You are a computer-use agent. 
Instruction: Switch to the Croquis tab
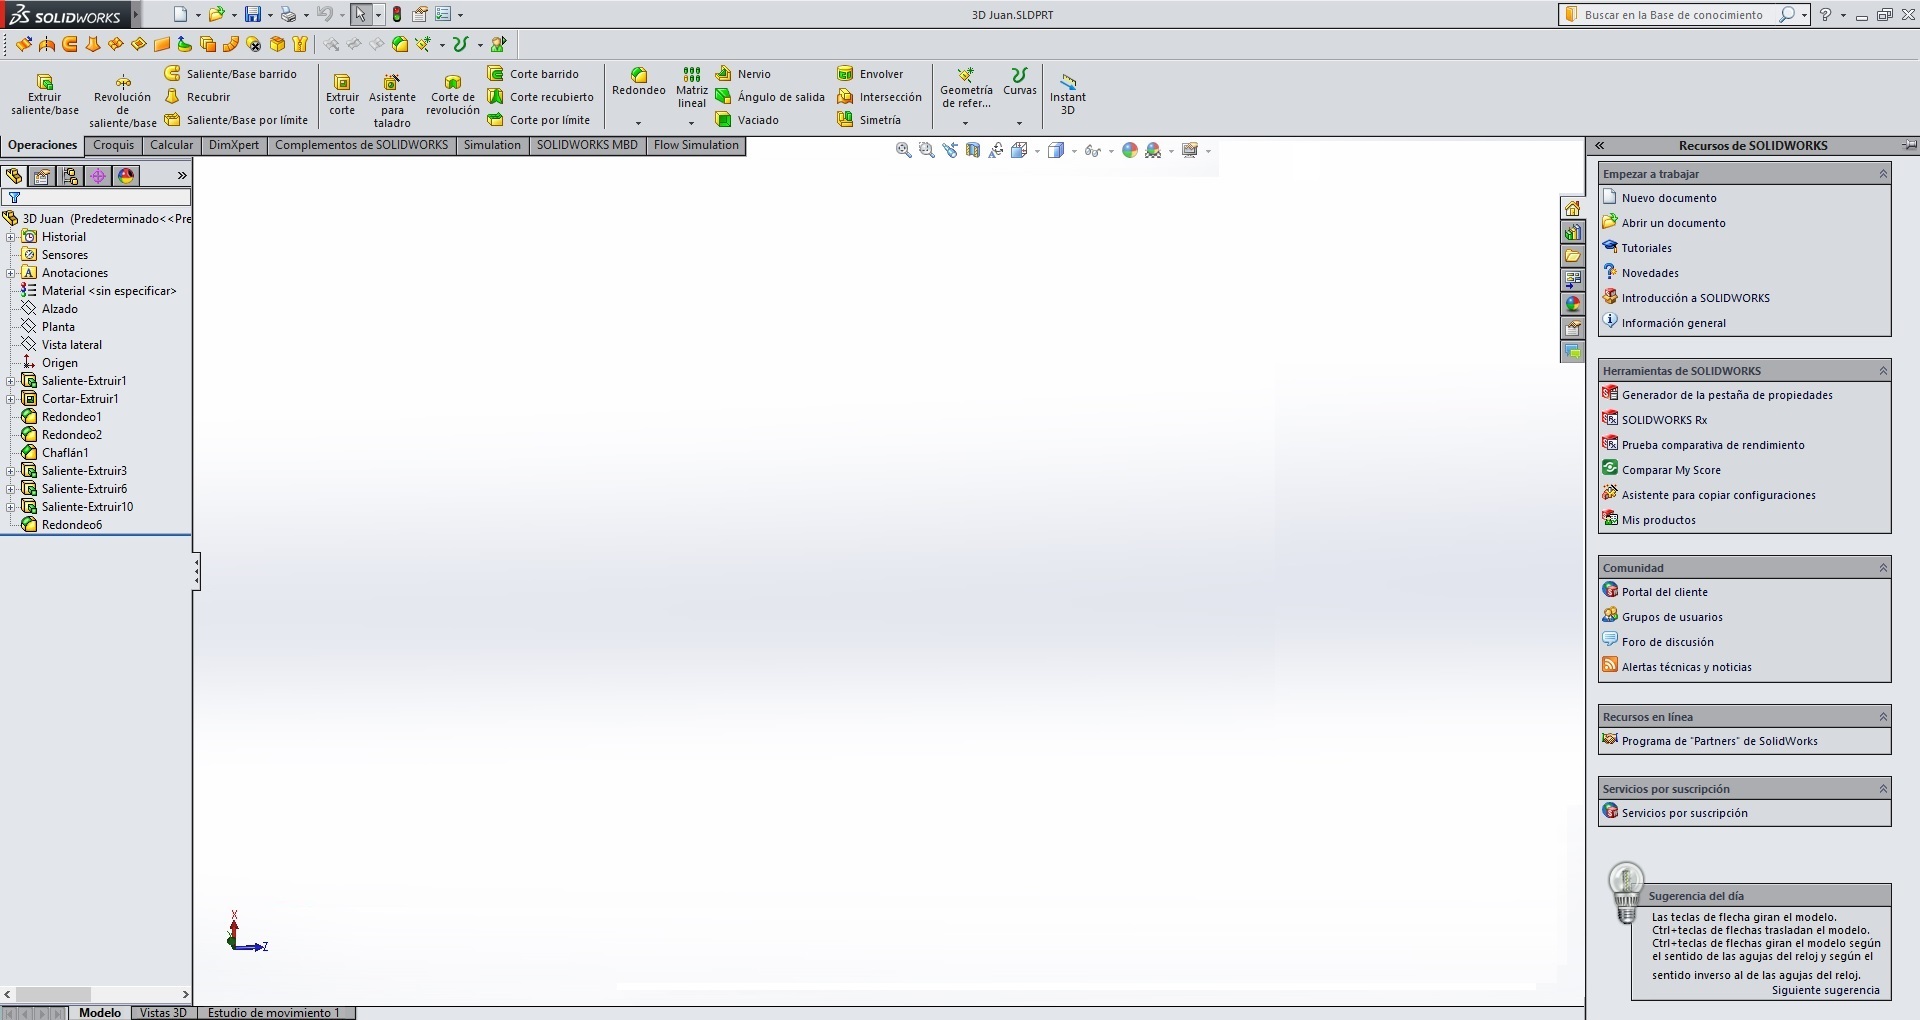(113, 145)
